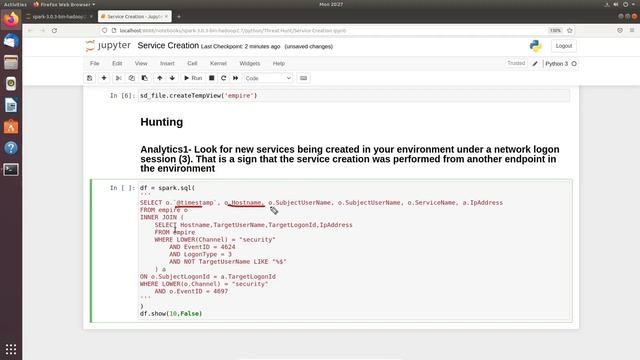This screenshot has height=360, width=640.
Task: Open Help from the dock
Action: [11, 148]
